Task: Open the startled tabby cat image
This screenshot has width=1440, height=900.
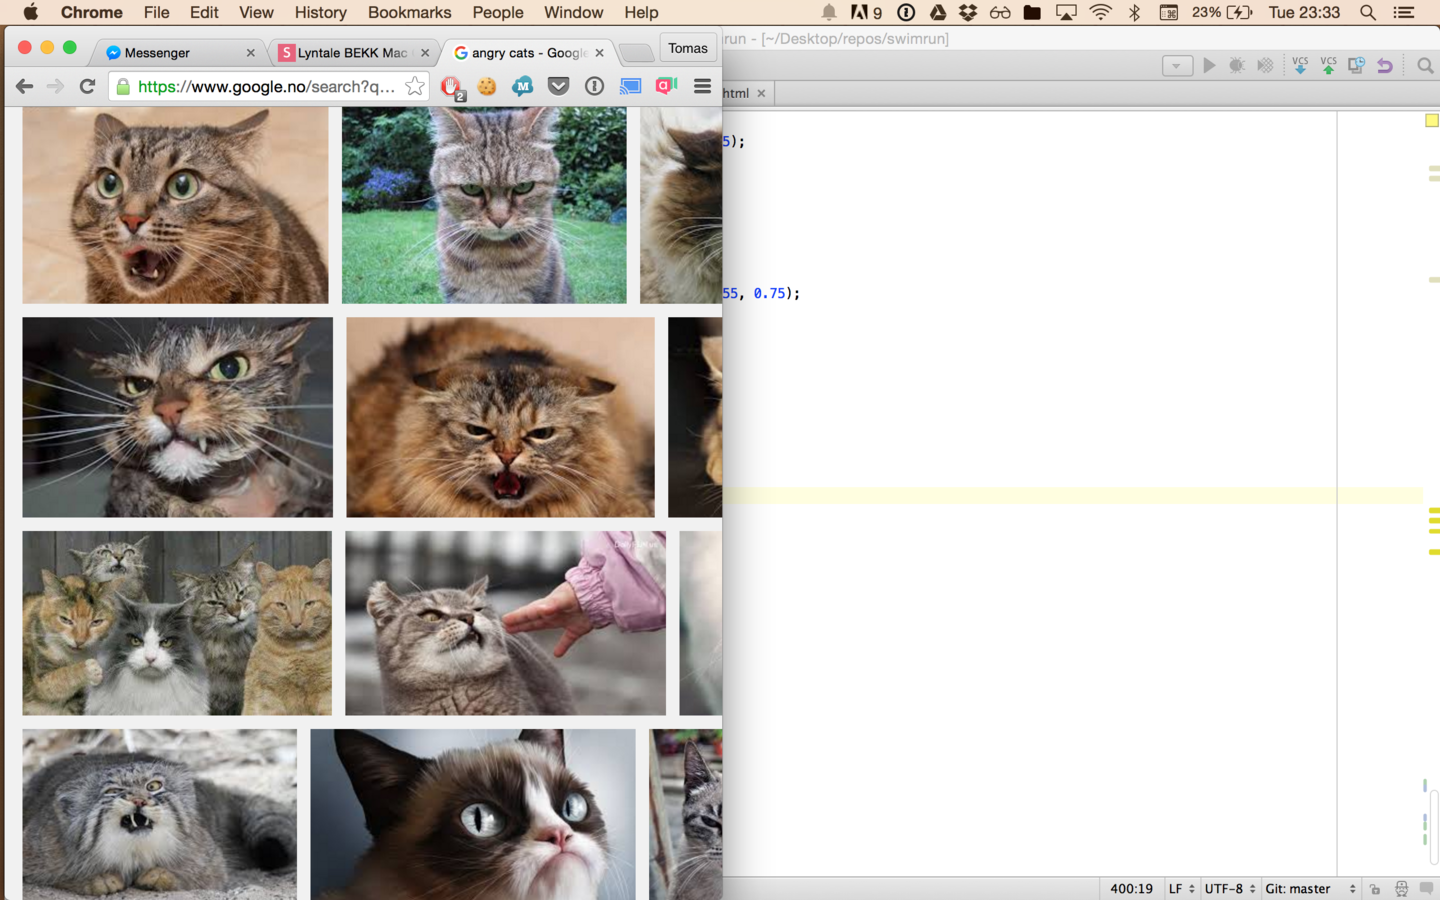Action: [175, 205]
